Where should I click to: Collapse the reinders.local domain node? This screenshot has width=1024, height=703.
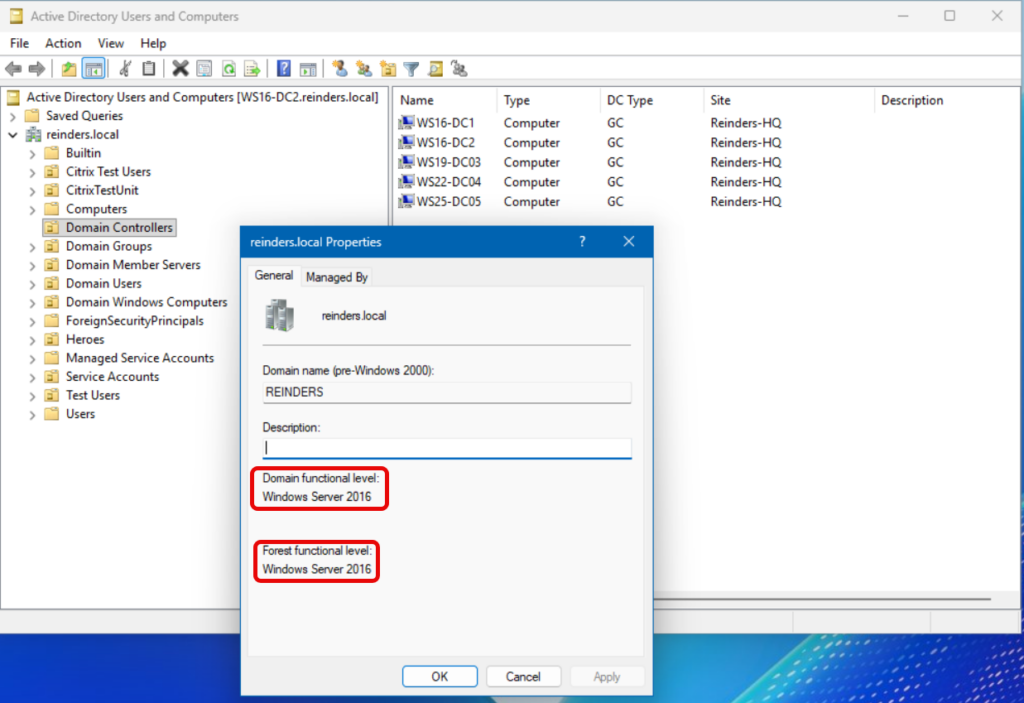12,135
